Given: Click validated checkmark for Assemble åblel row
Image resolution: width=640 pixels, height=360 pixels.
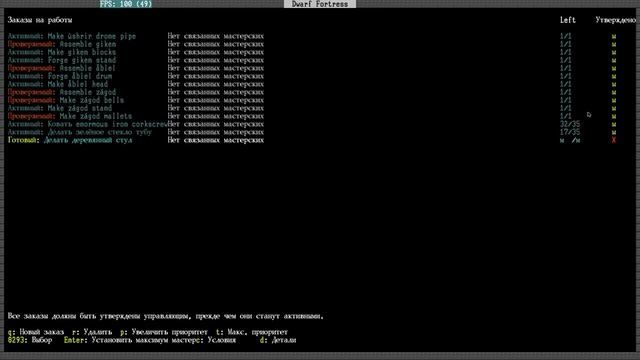Looking at the screenshot, I should pos(613,68).
